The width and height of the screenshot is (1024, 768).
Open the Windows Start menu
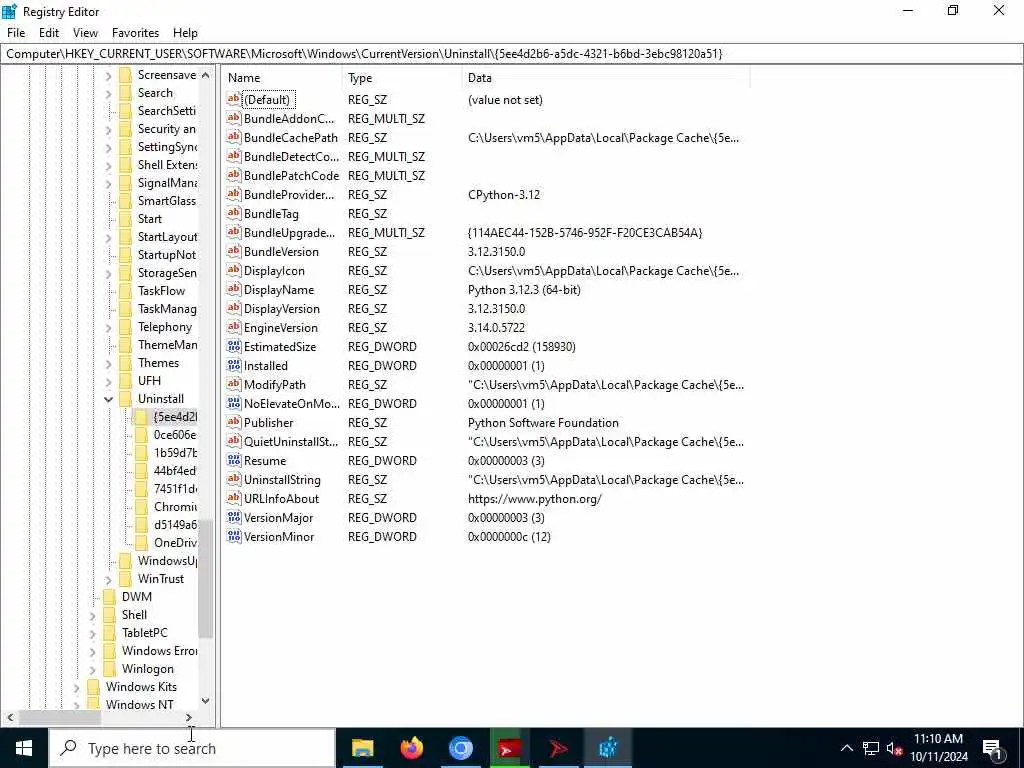pyautogui.click(x=24, y=748)
